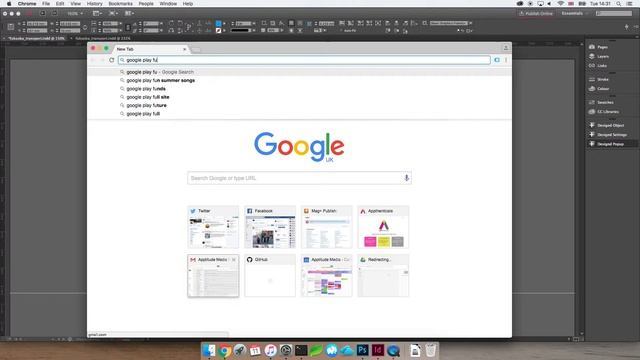Switch to InDesign via Dock icon

[x=378, y=350]
